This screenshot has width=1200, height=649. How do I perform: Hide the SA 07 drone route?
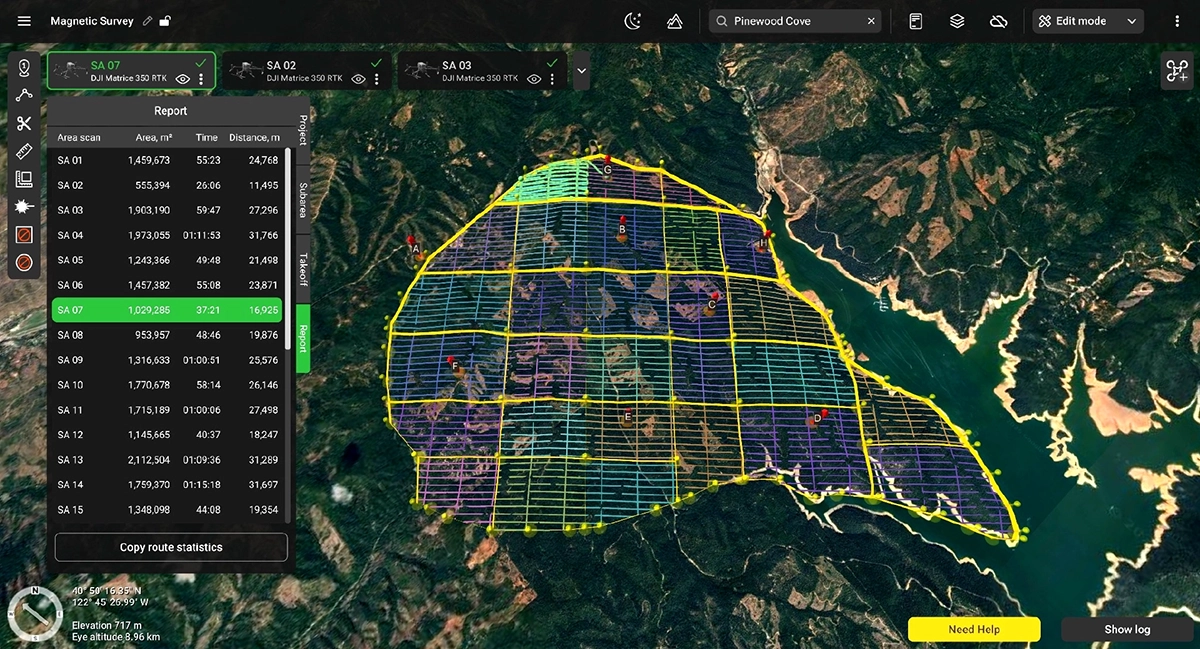pyautogui.click(x=185, y=79)
